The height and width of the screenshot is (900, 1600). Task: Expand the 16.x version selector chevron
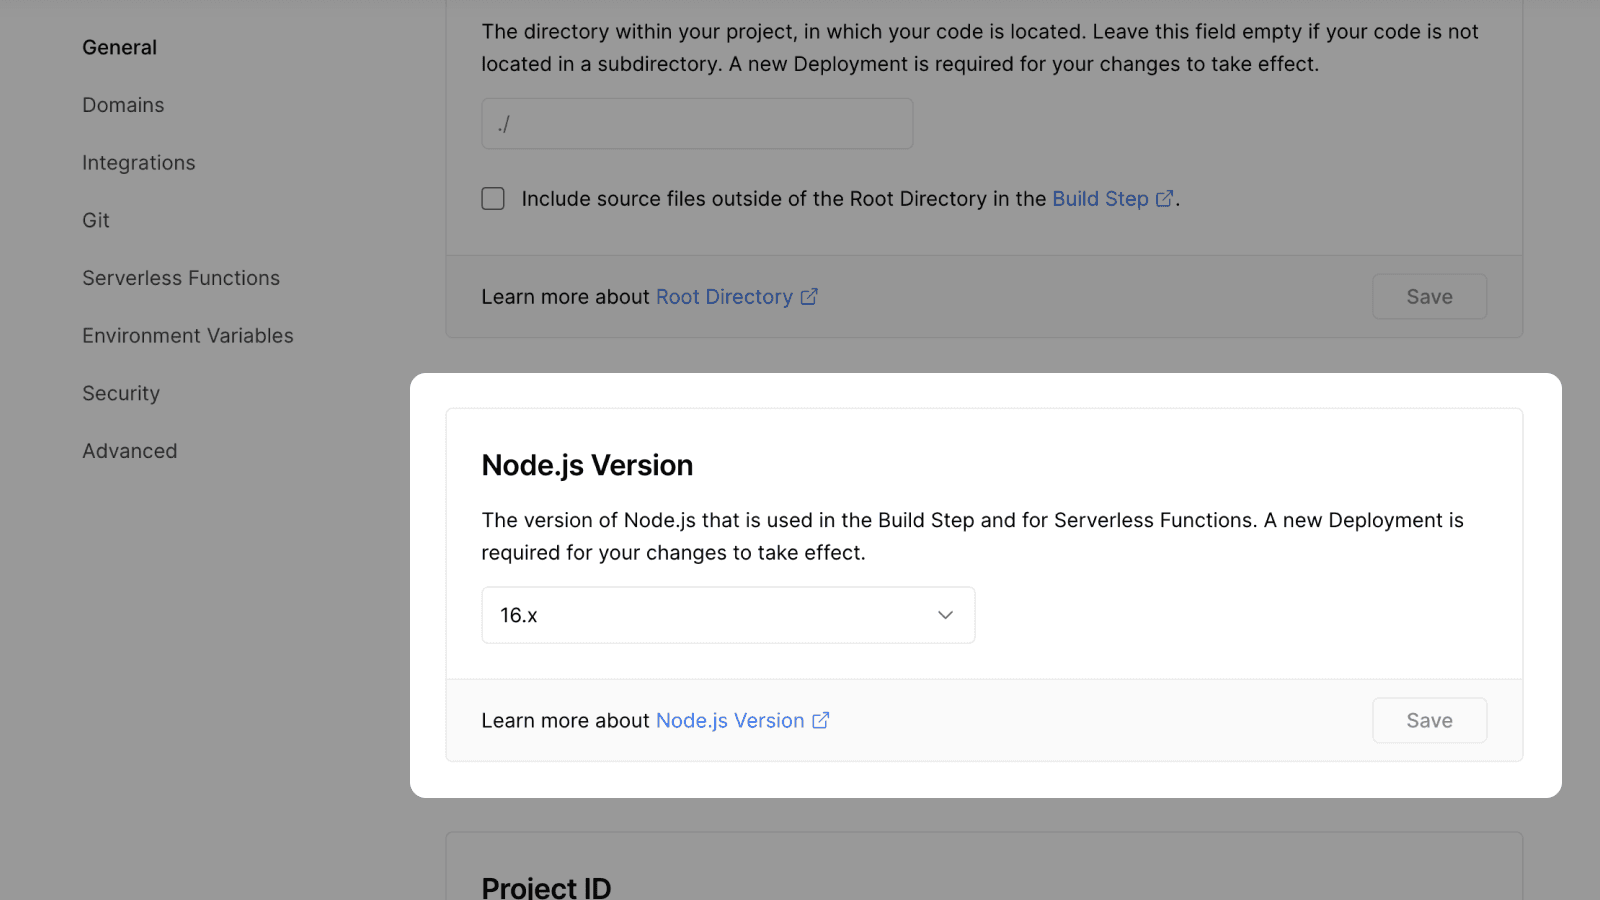click(x=944, y=615)
